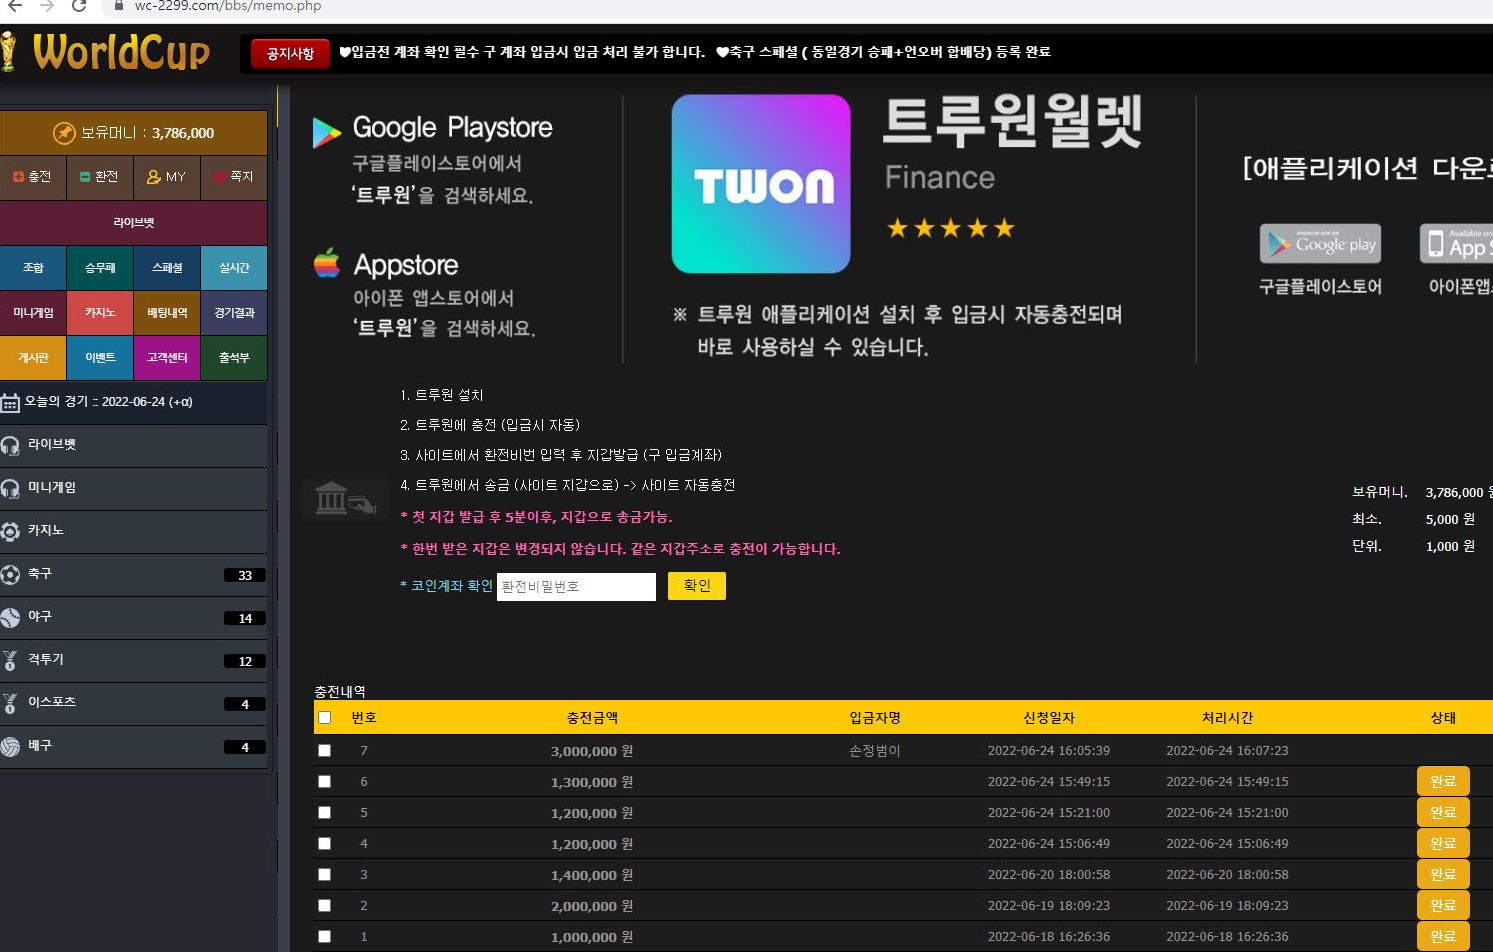Click the medal icon for 격투기
Image resolution: width=1493 pixels, height=952 pixels.
(x=10, y=660)
